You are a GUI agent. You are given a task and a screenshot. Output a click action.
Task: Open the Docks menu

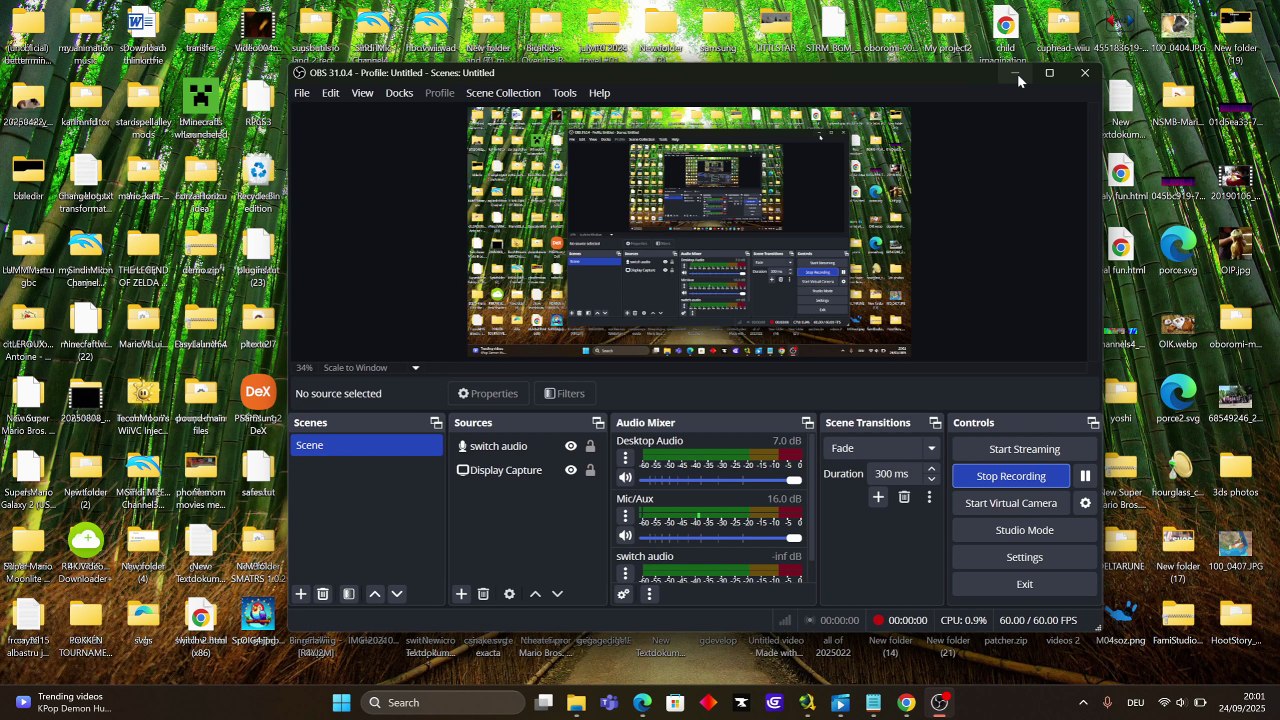[399, 93]
